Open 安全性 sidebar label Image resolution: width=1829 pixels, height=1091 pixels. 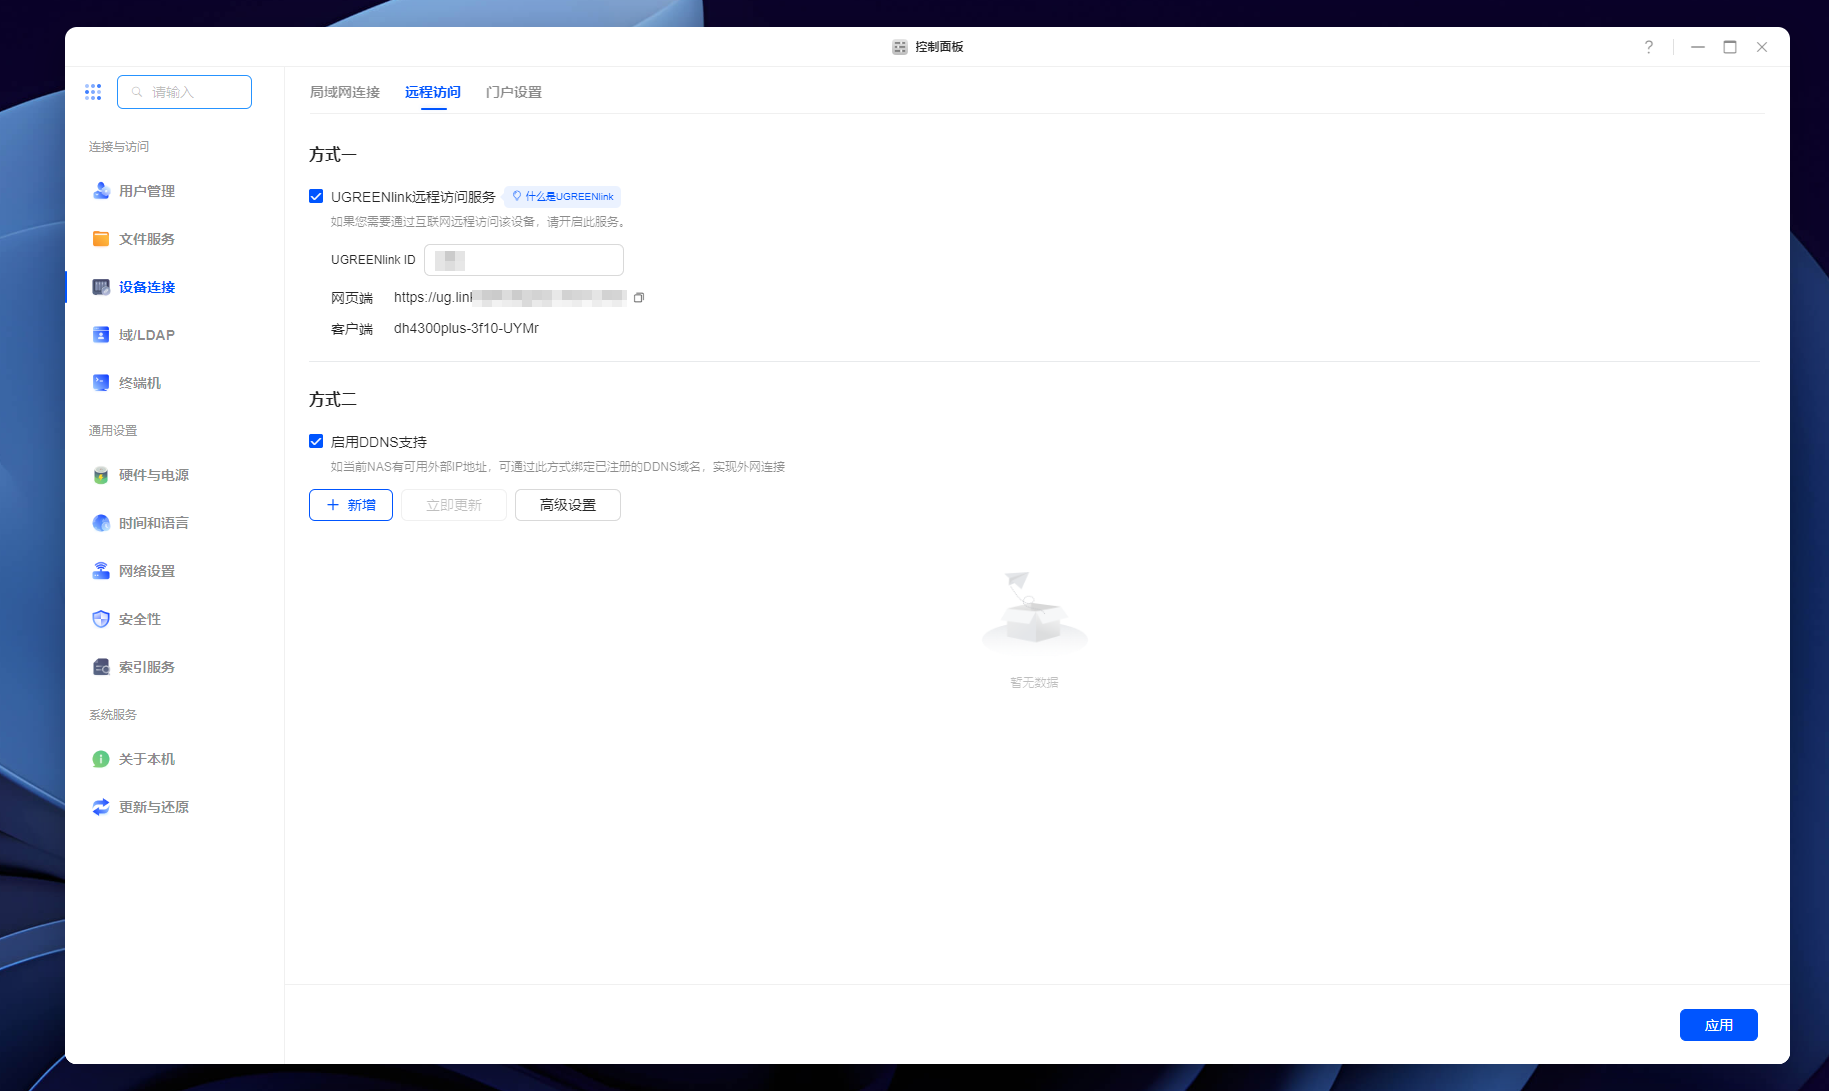(140, 619)
